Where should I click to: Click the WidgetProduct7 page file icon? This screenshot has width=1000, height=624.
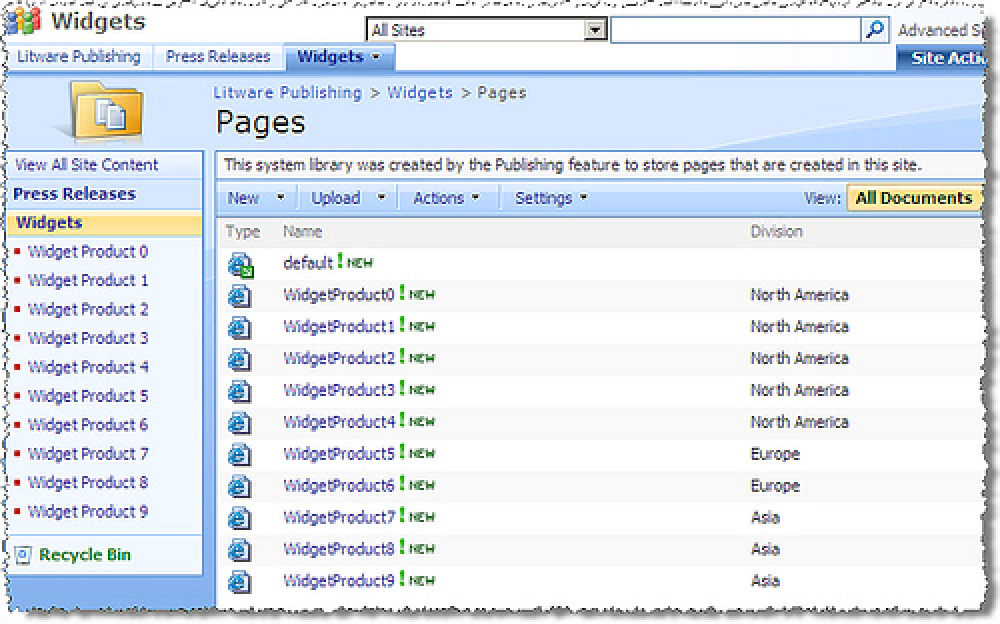[x=240, y=518]
